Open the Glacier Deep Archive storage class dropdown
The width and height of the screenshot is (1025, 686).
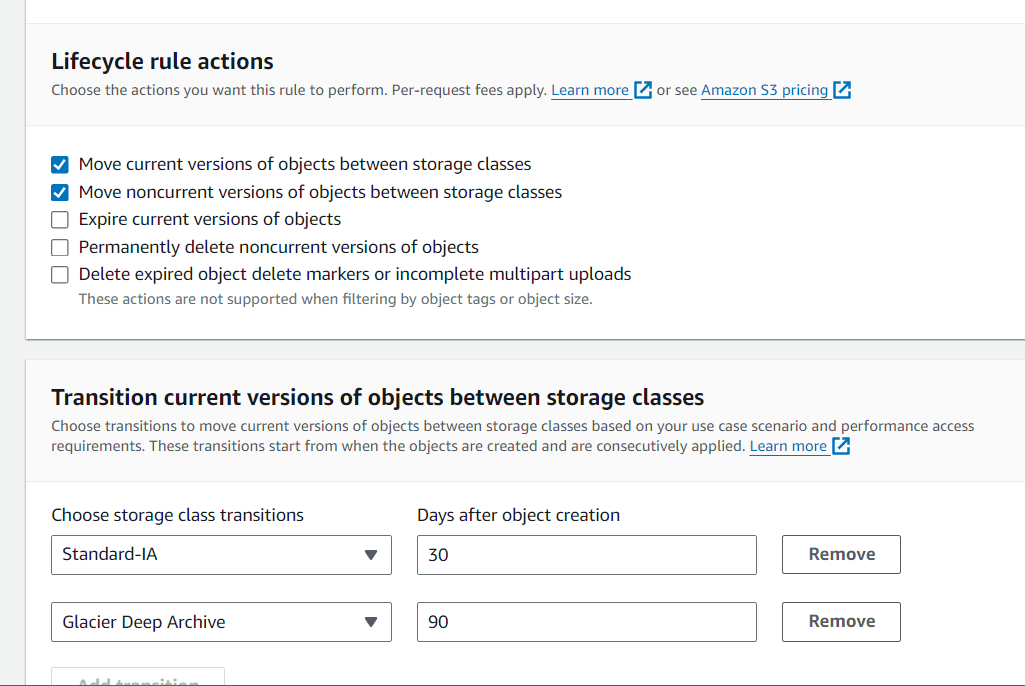pyautogui.click(x=222, y=622)
